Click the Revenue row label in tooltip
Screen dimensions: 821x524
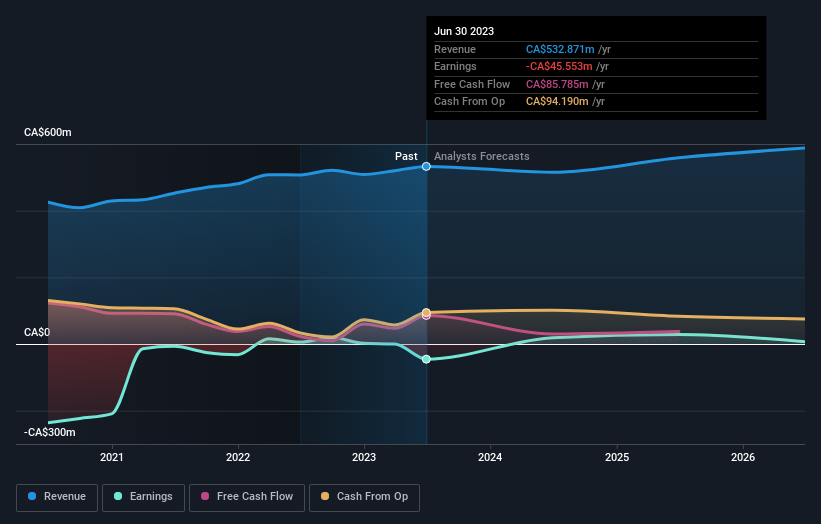(455, 49)
